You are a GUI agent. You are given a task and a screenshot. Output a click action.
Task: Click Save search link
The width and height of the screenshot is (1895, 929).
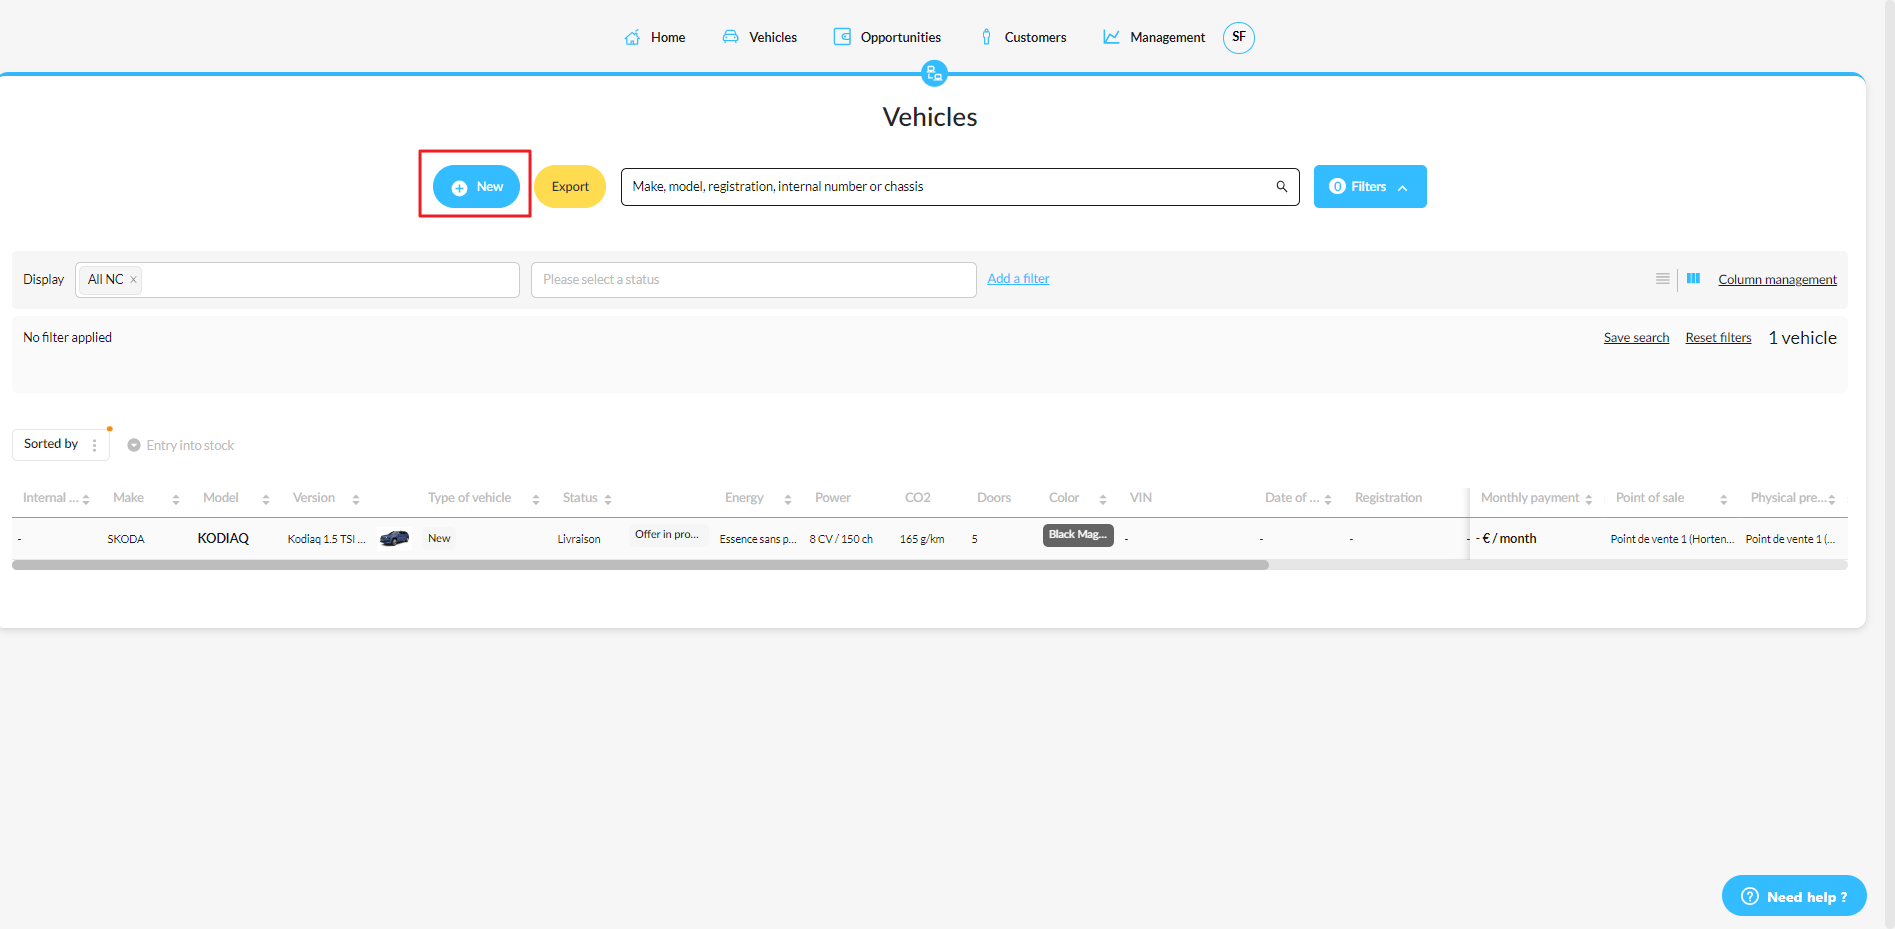(1636, 338)
